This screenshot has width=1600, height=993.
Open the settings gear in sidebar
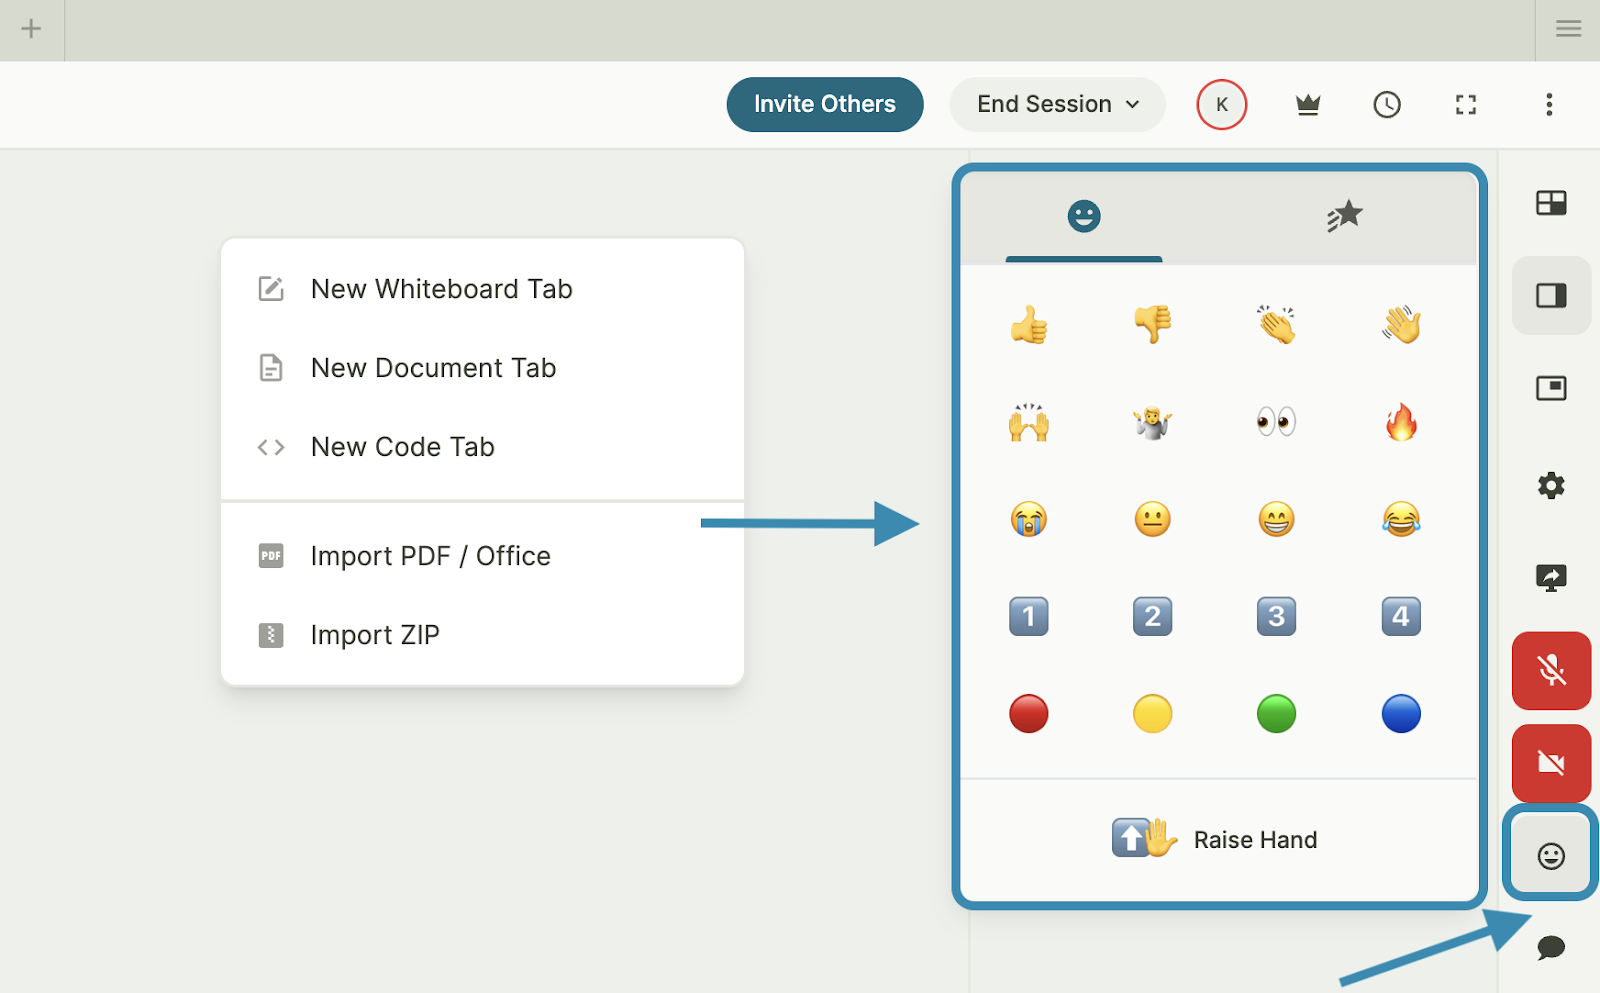pos(1550,486)
